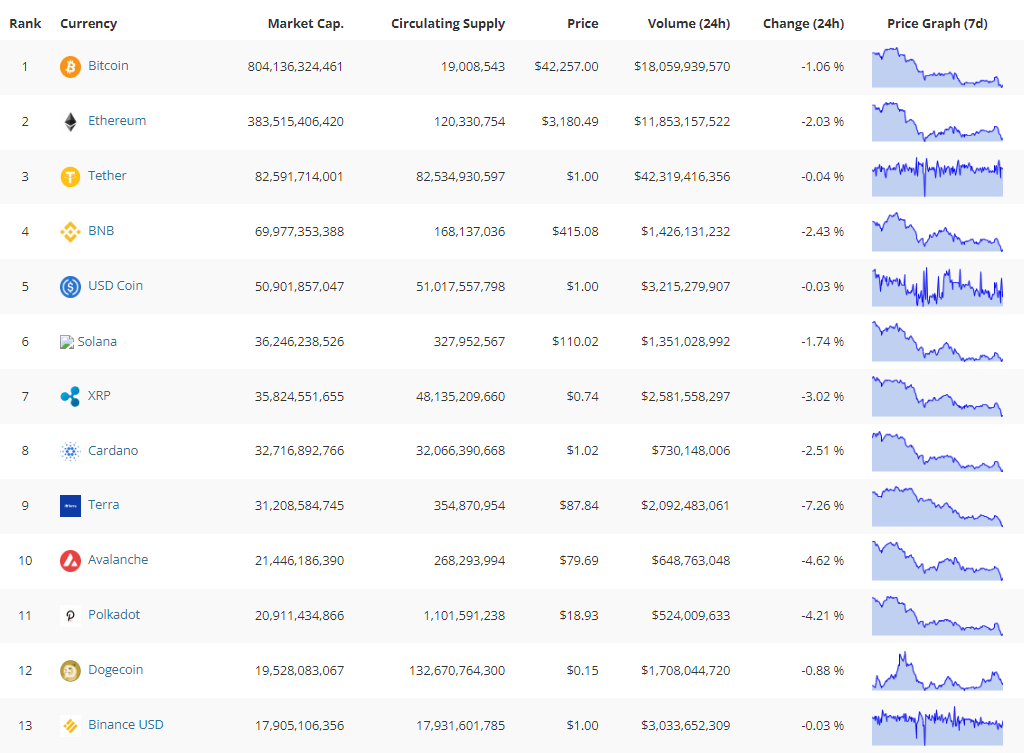This screenshot has width=1032, height=754.
Task: Click the Terra logo icon
Action: (x=70, y=506)
